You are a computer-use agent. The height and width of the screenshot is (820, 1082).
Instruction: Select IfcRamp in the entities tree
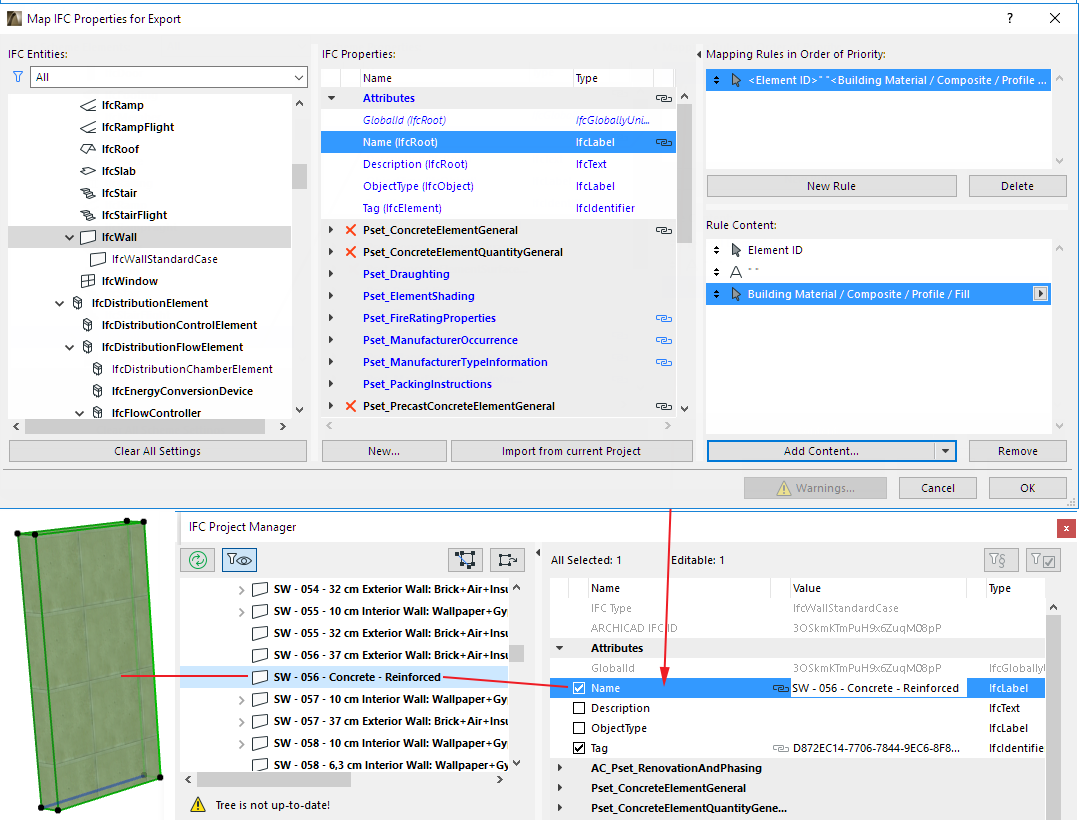(122, 105)
